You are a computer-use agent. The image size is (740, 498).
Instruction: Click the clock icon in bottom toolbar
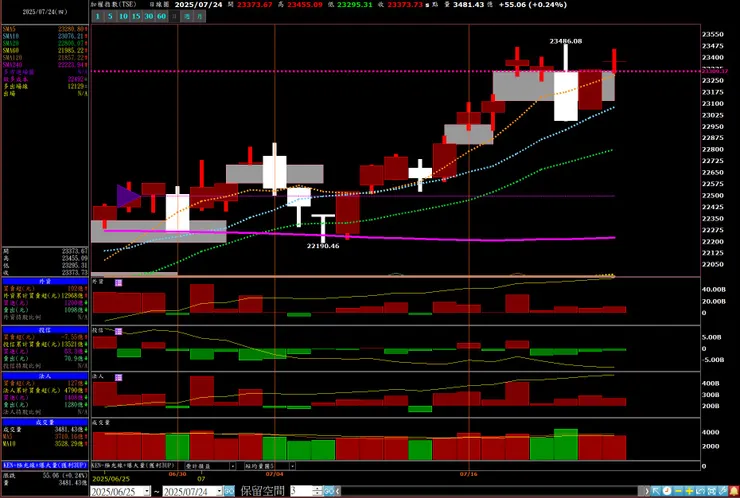click(x=667, y=491)
